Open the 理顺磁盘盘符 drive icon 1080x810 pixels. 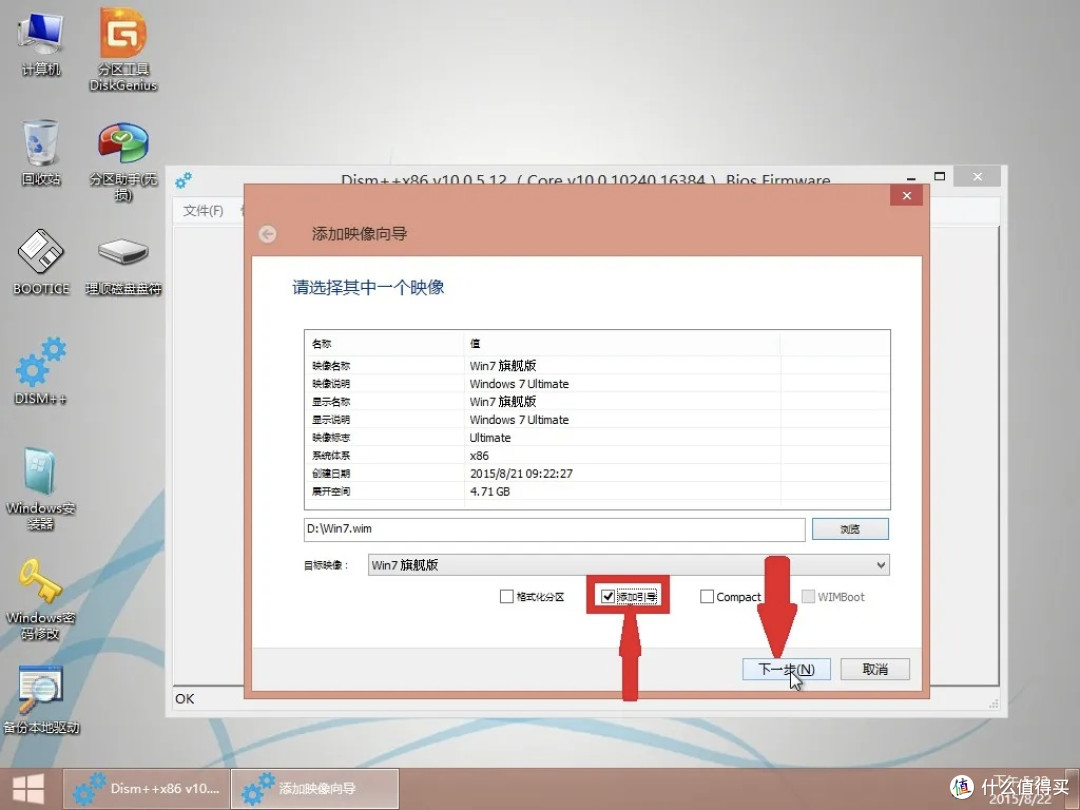[x=123, y=266]
